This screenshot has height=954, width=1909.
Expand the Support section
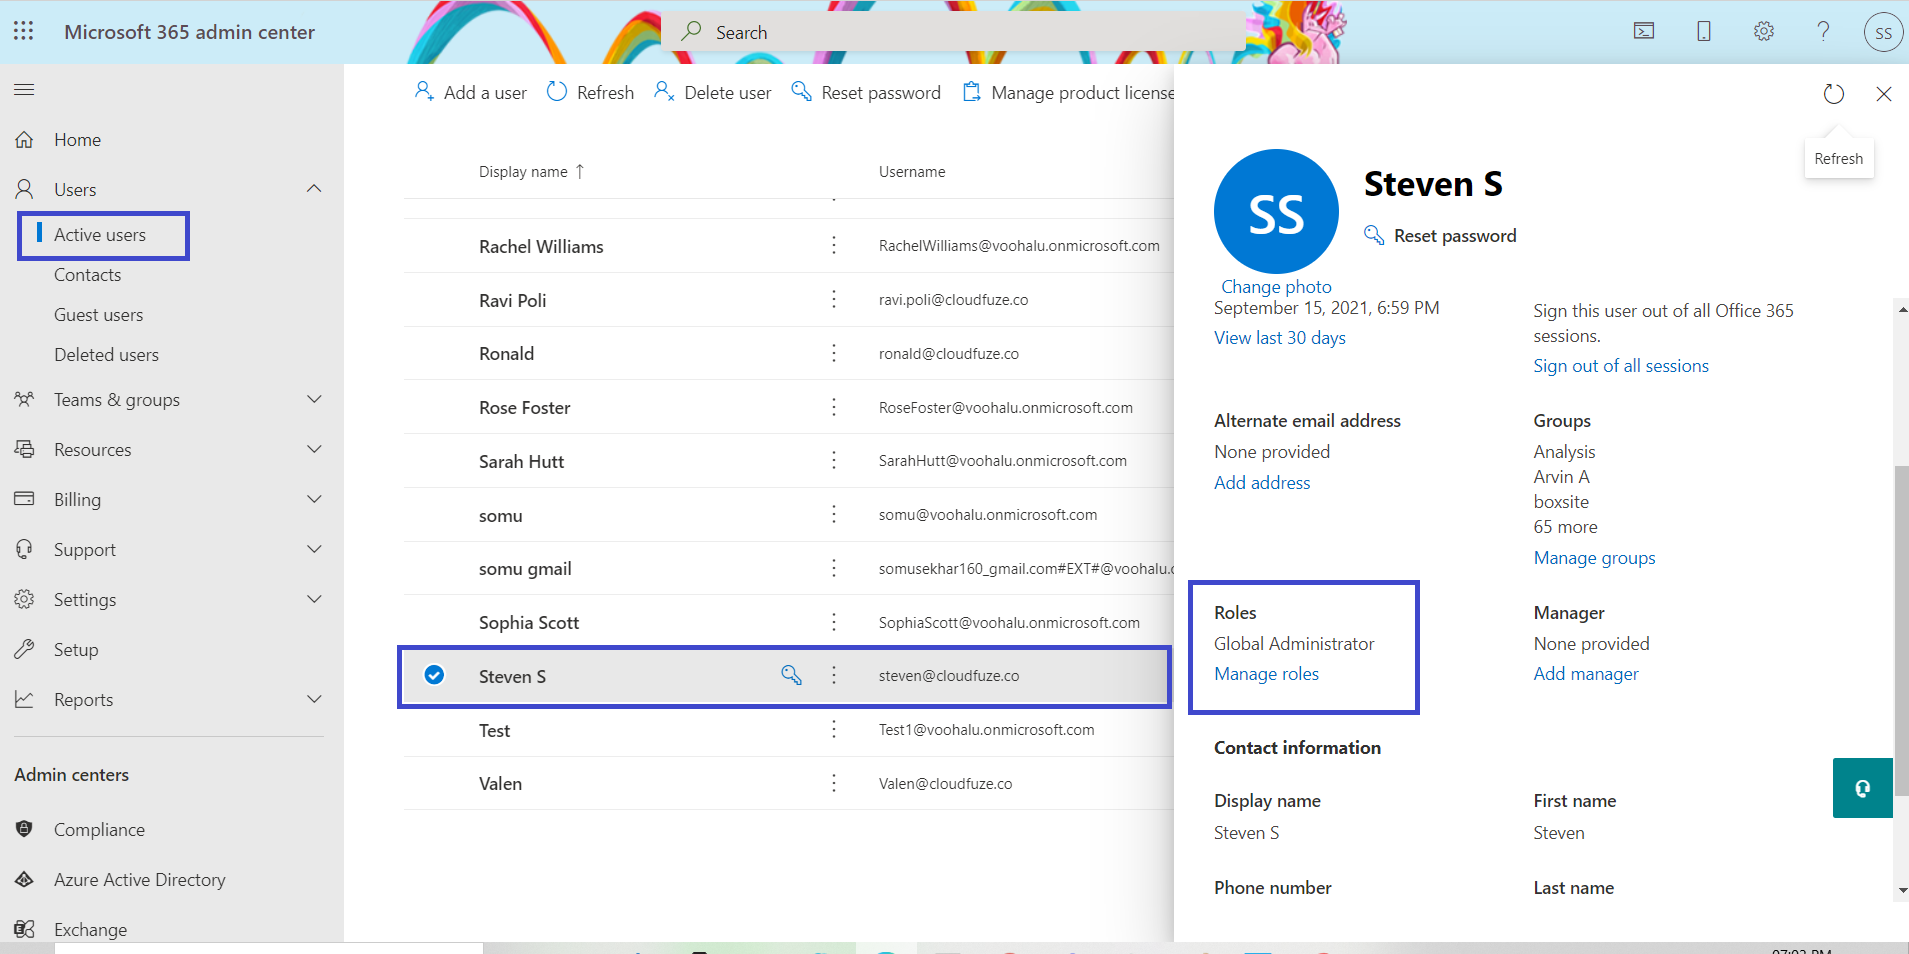pyautogui.click(x=314, y=549)
